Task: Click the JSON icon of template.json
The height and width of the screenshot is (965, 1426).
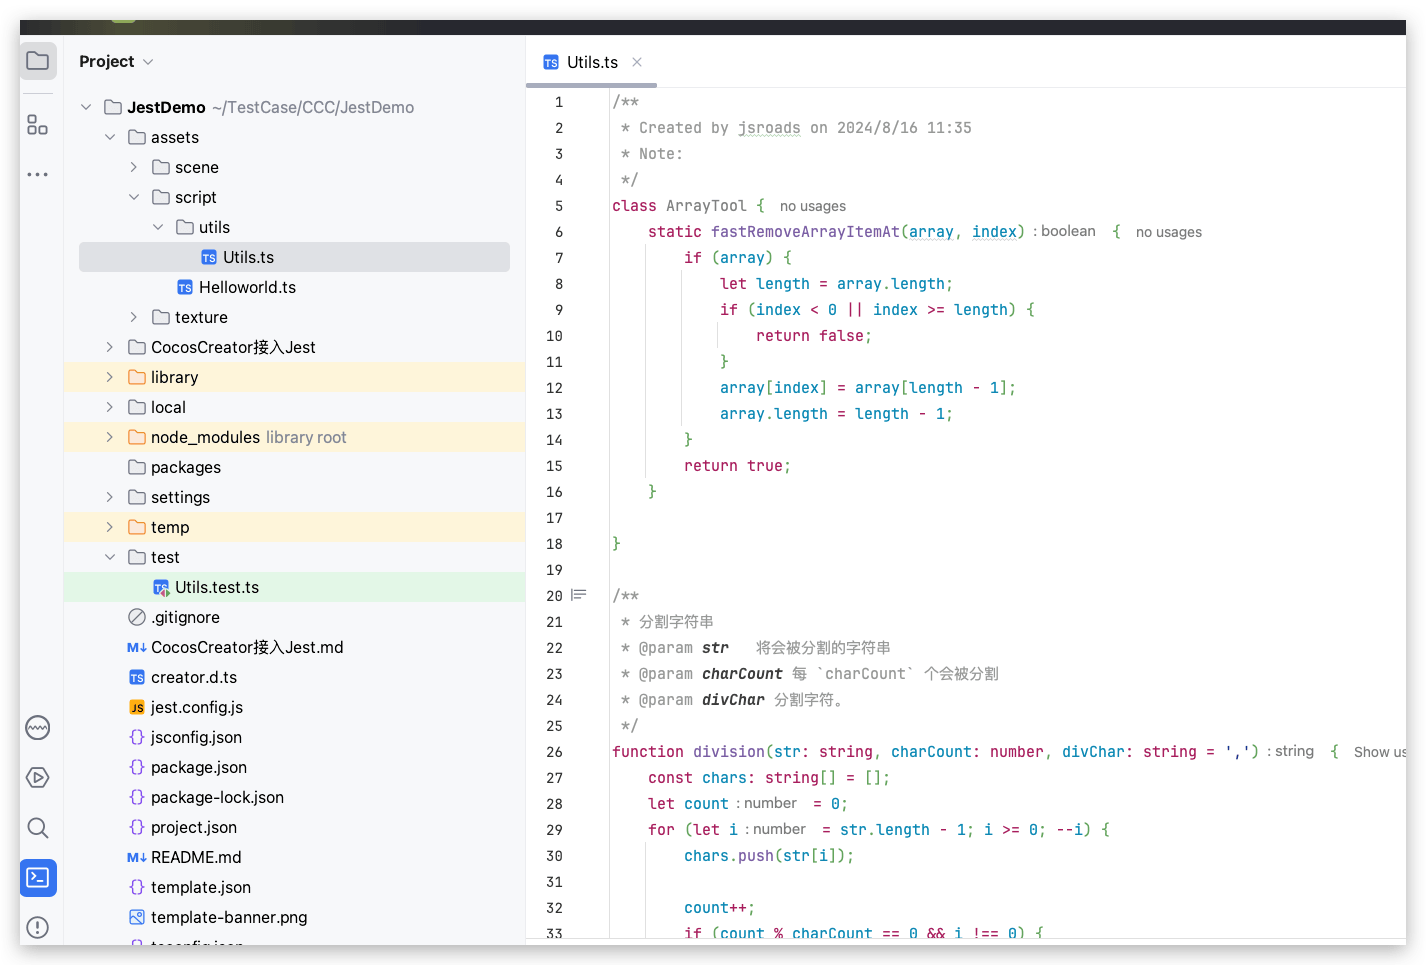Action: pyautogui.click(x=137, y=887)
